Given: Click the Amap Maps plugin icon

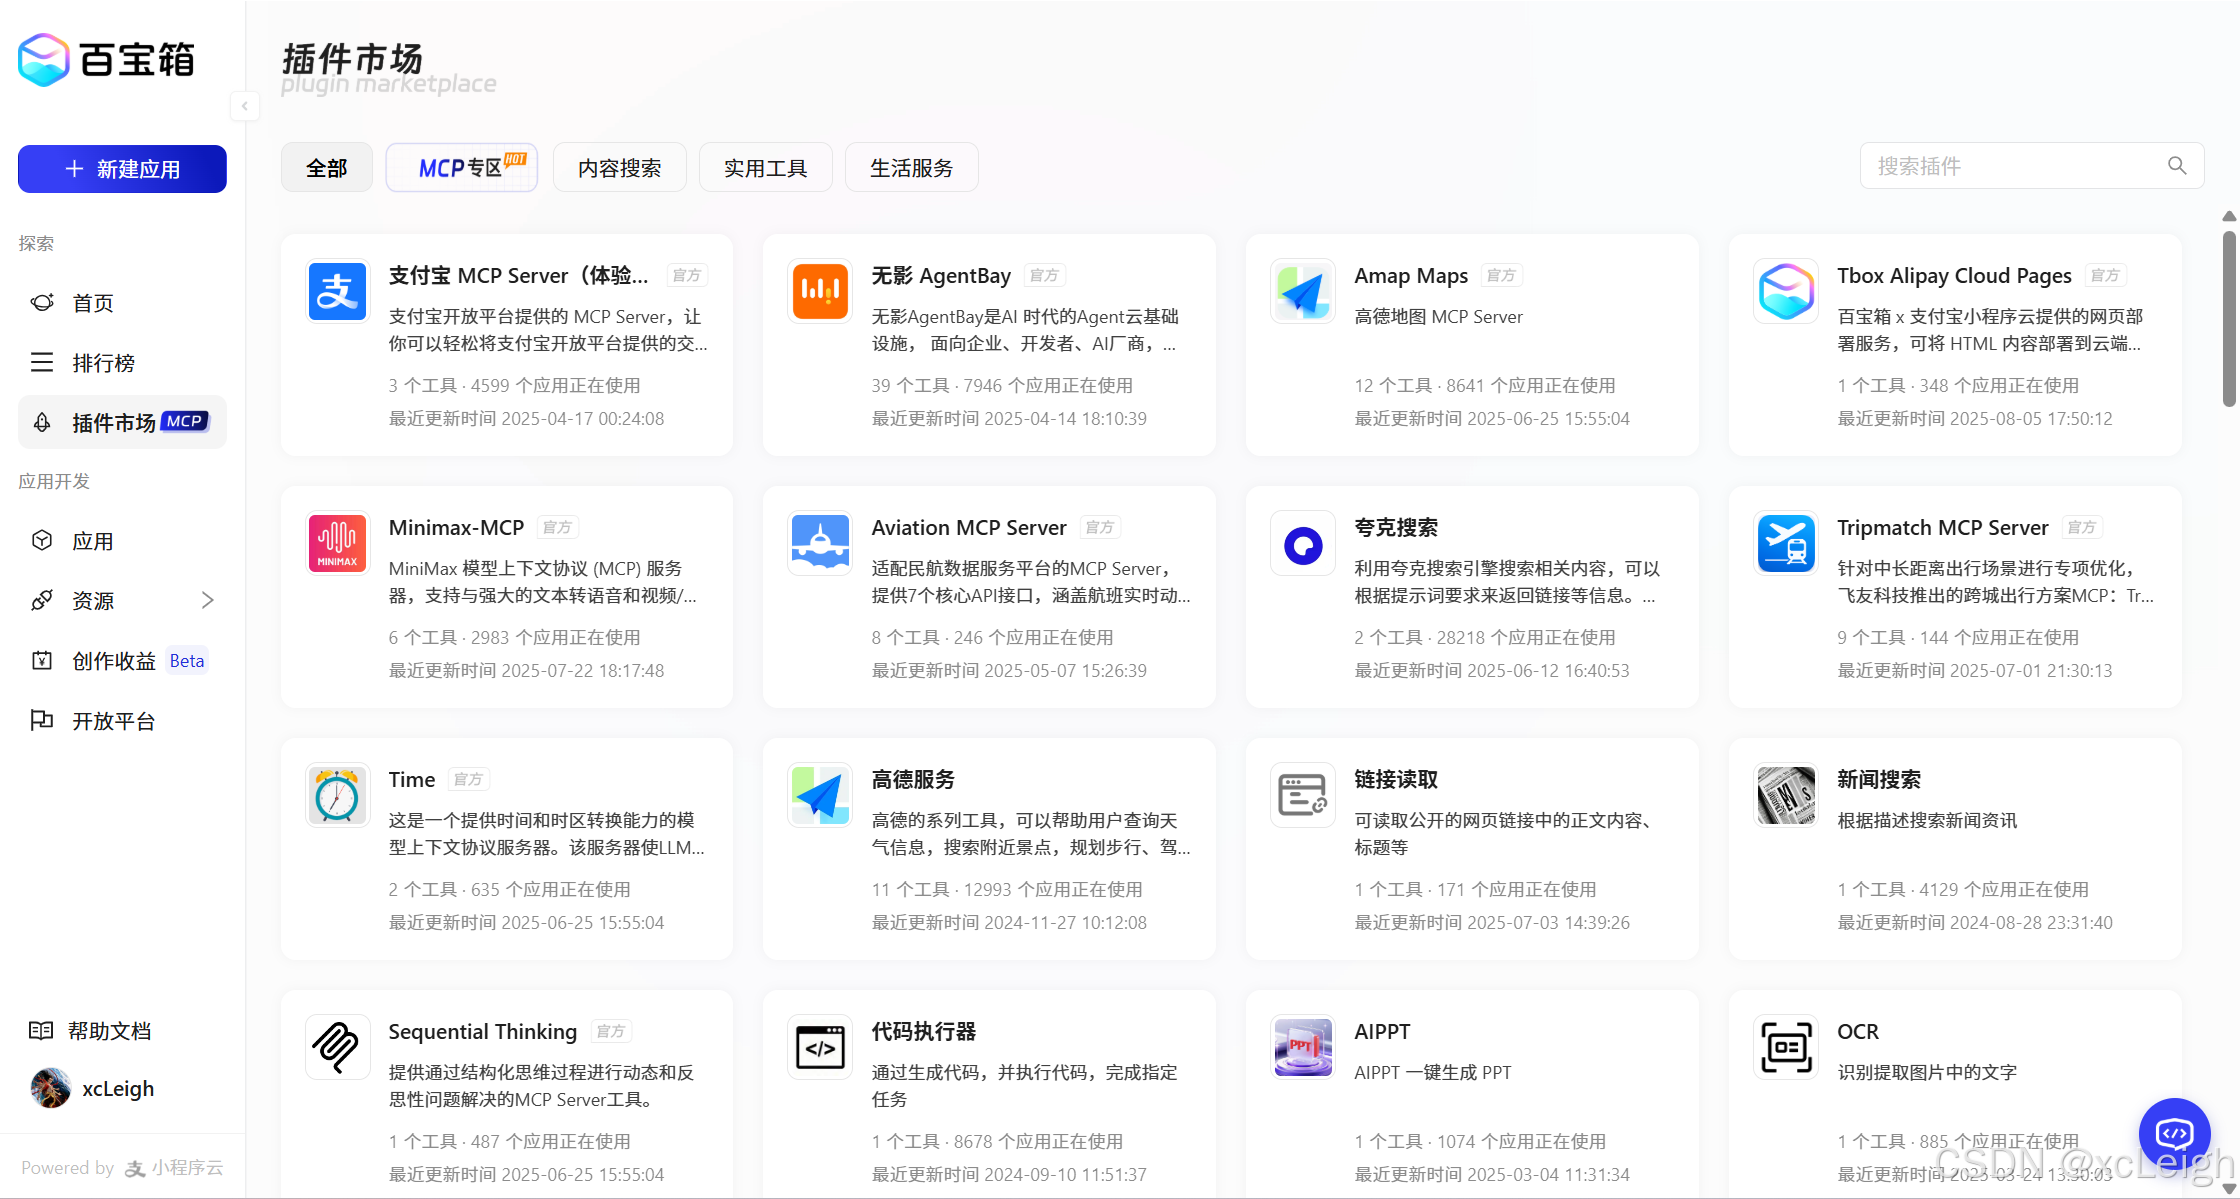Looking at the screenshot, I should (1303, 292).
